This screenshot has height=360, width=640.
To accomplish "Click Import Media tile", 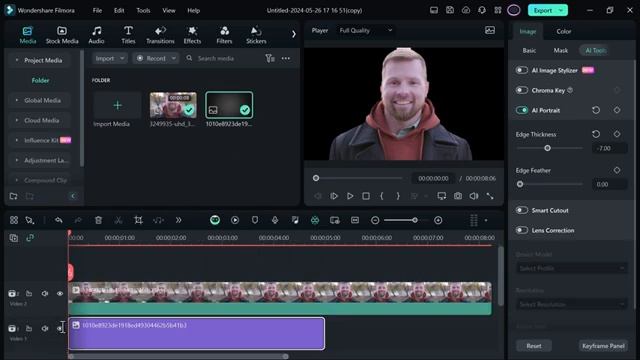I will [x=117, y=110].
